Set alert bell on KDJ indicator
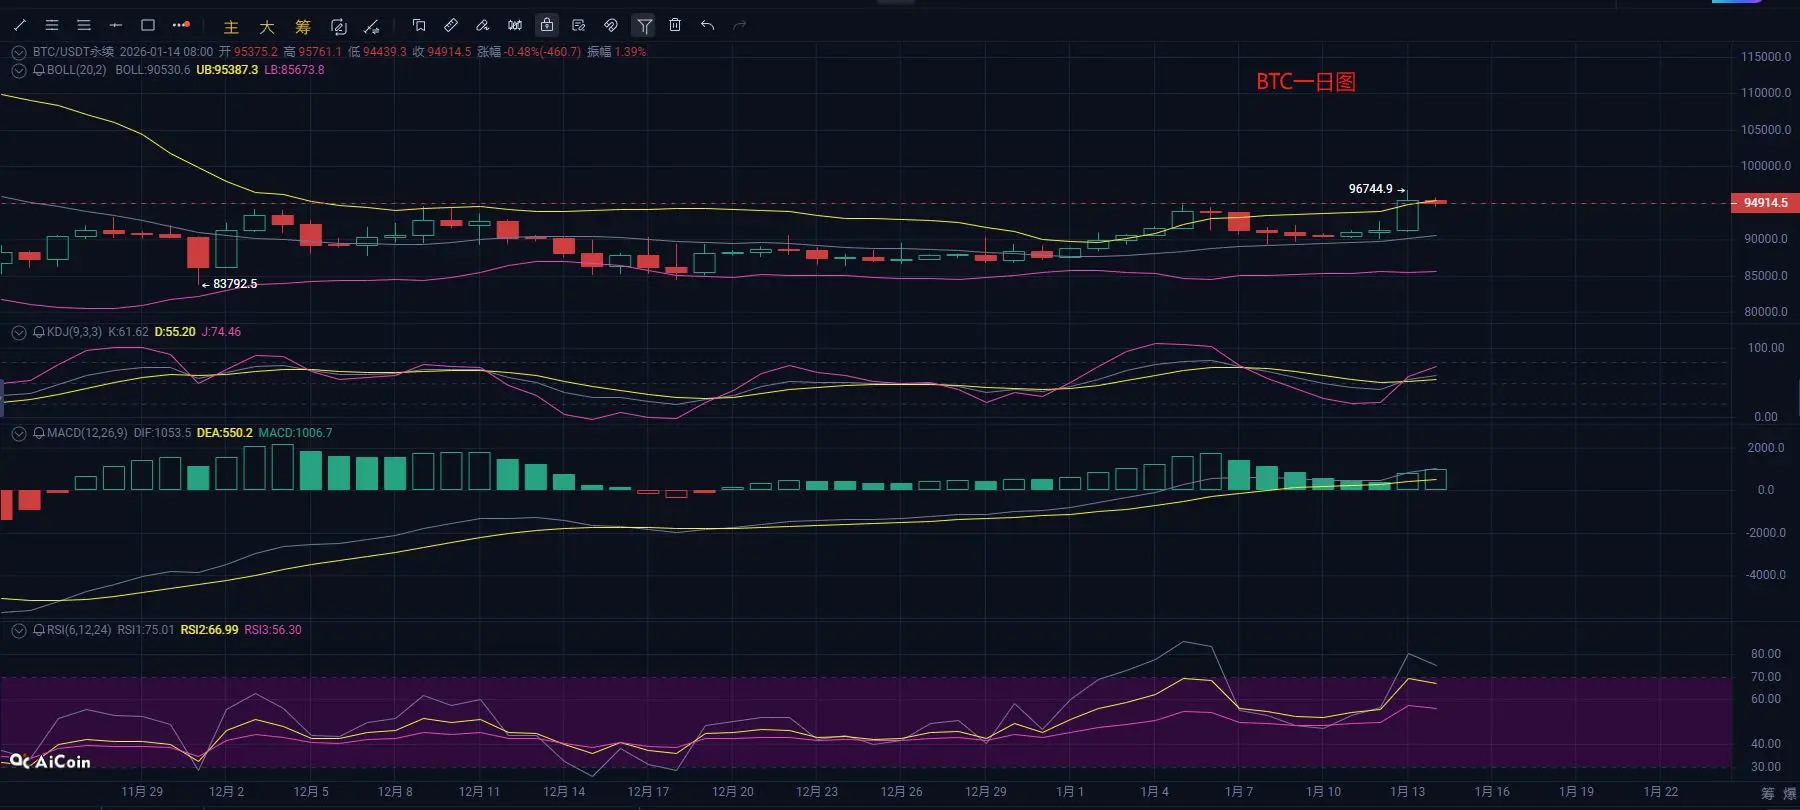 39,332
